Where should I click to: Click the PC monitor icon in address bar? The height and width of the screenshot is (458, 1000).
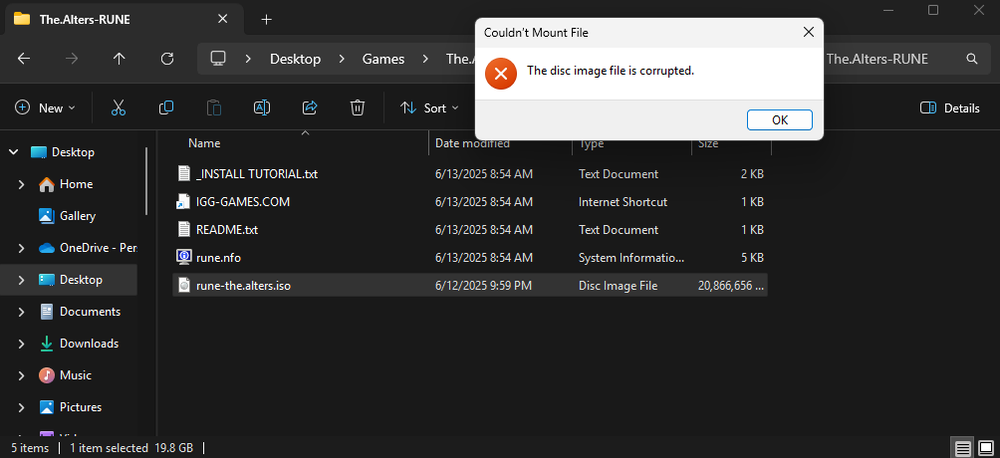218,59
